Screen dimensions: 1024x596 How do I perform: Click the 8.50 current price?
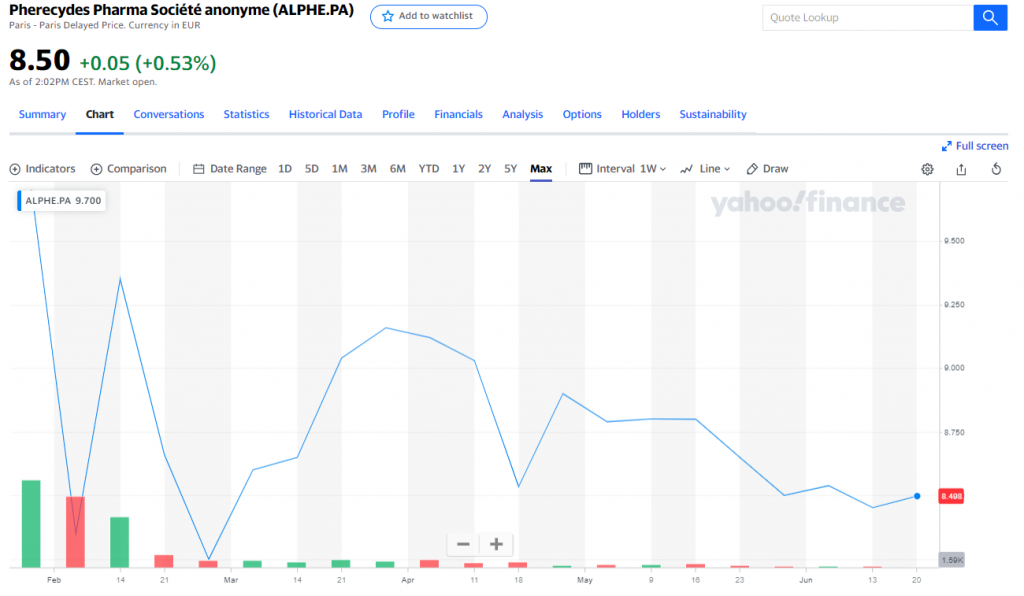point(39,61)
